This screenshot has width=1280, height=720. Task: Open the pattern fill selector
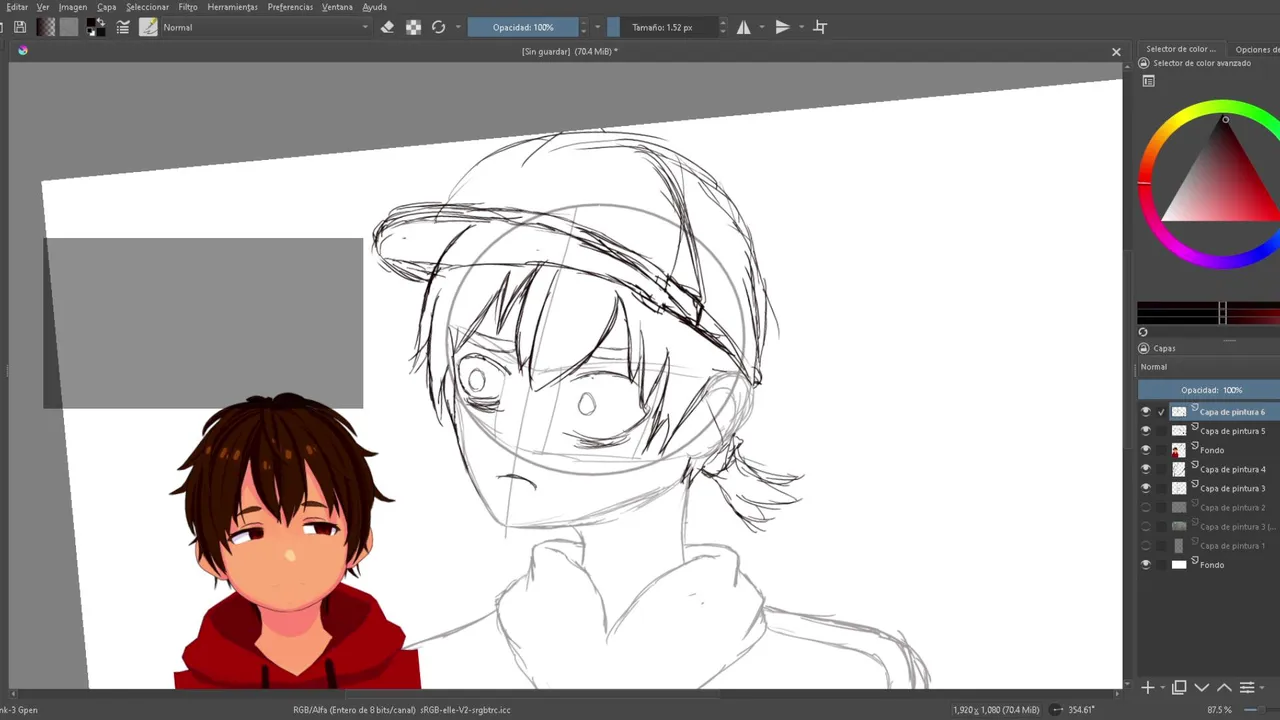coord(69,27)
